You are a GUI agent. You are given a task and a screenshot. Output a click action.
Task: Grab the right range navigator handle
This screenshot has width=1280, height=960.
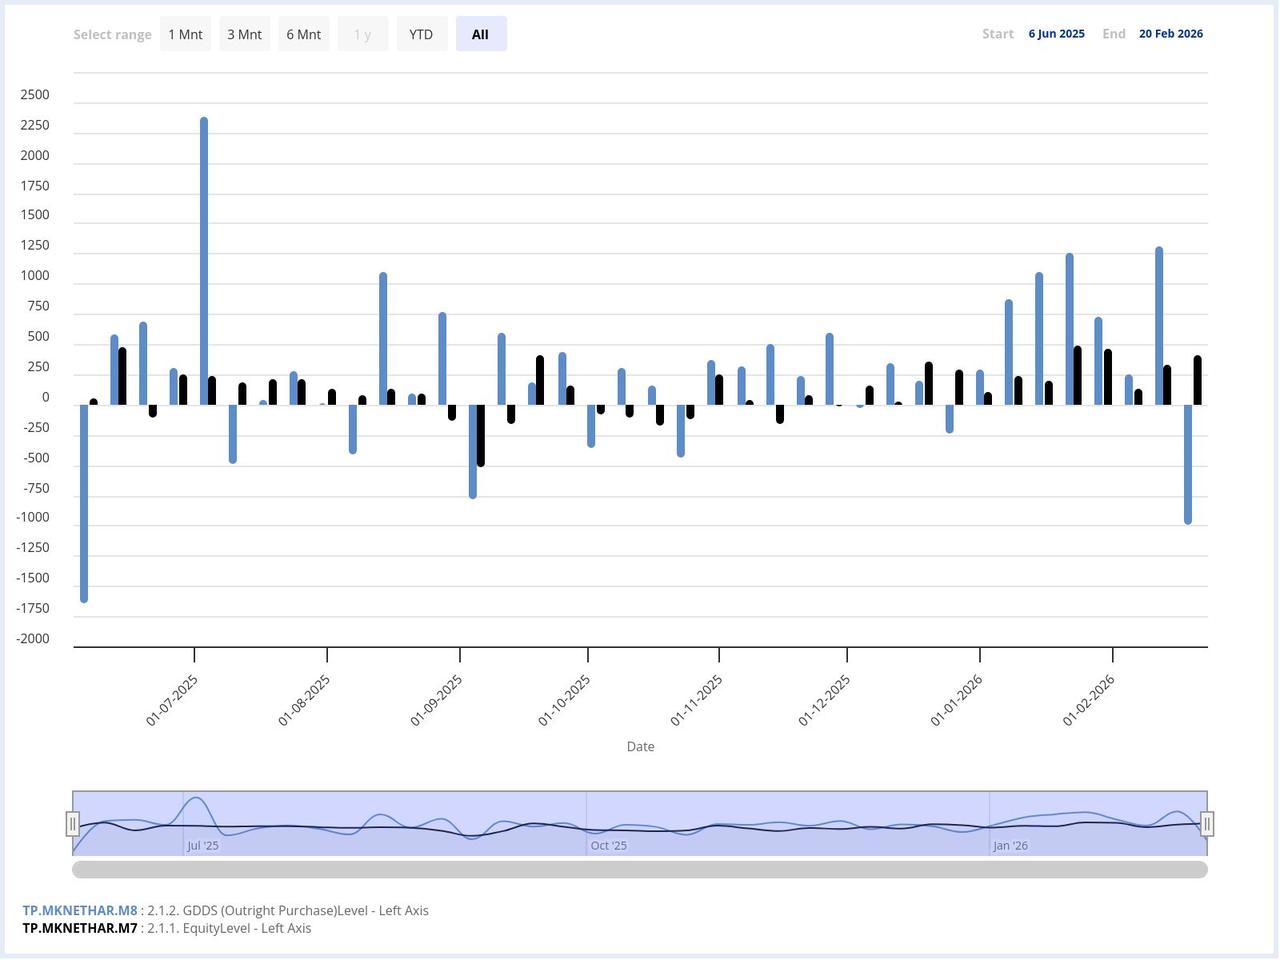[1207, 822]
